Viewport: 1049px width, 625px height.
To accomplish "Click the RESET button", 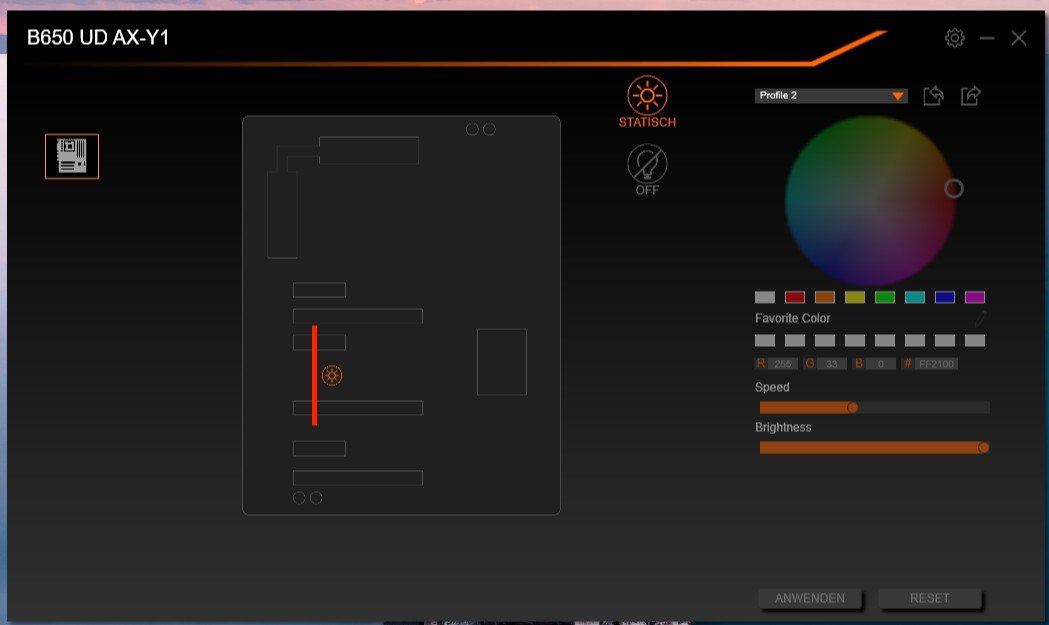I will click(929, 598).
